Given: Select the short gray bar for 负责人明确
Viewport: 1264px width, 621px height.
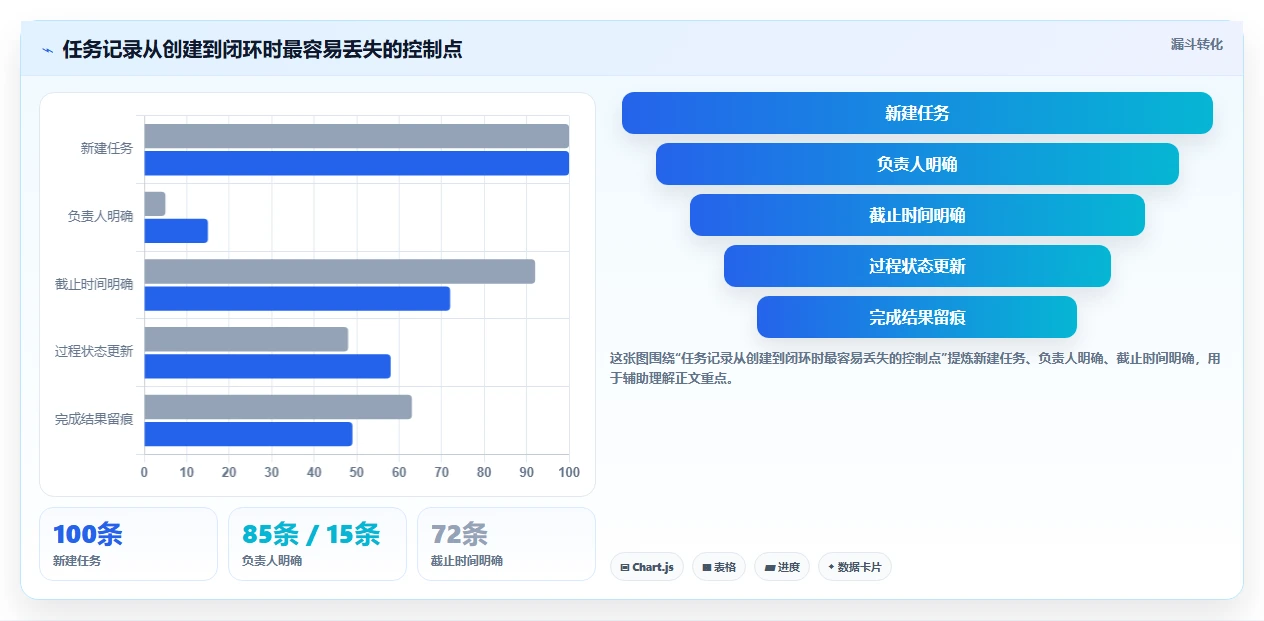Looking at the screenshot, I should [x=155, y=204].
